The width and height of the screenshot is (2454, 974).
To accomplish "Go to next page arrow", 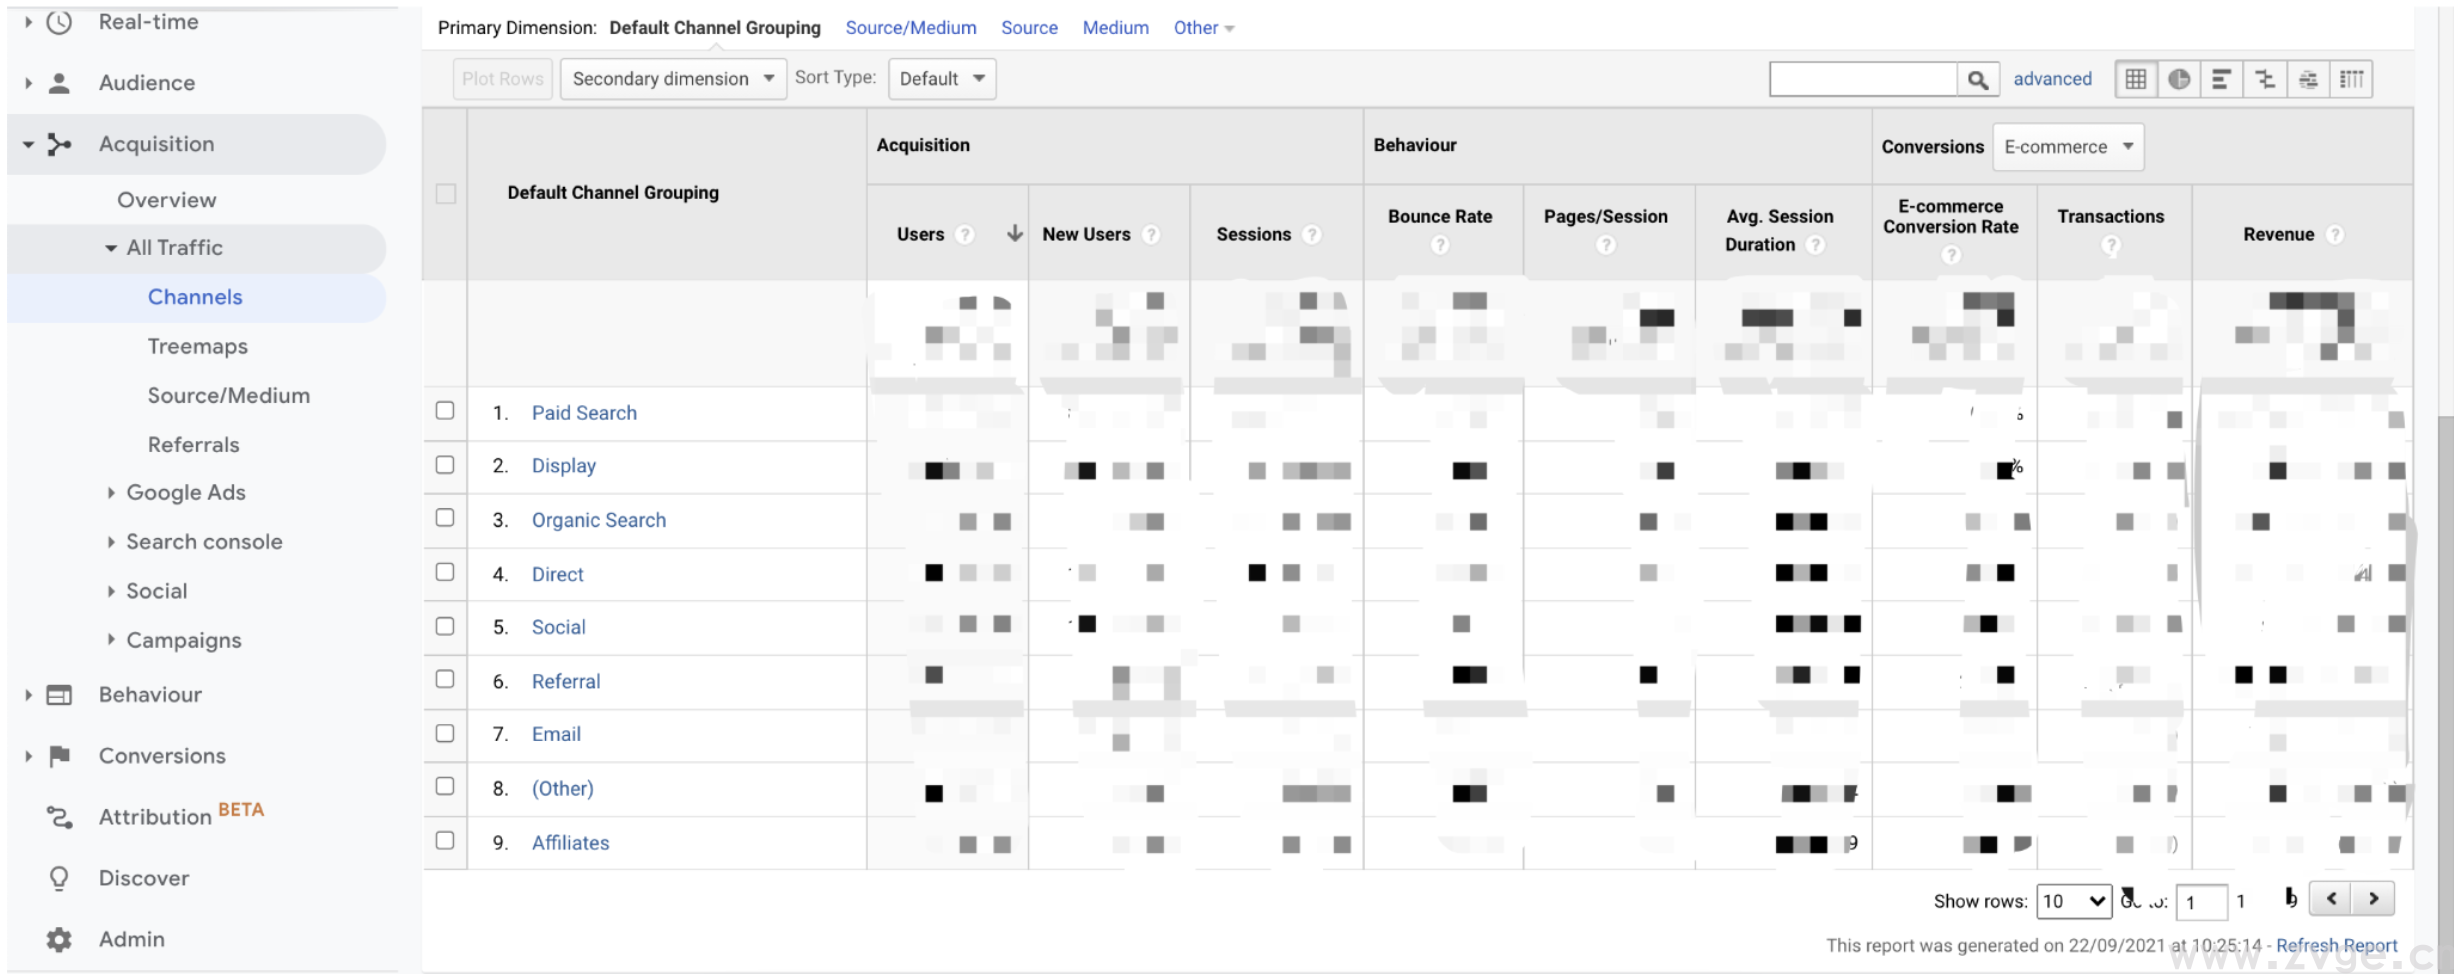I will click(2373, 898).
